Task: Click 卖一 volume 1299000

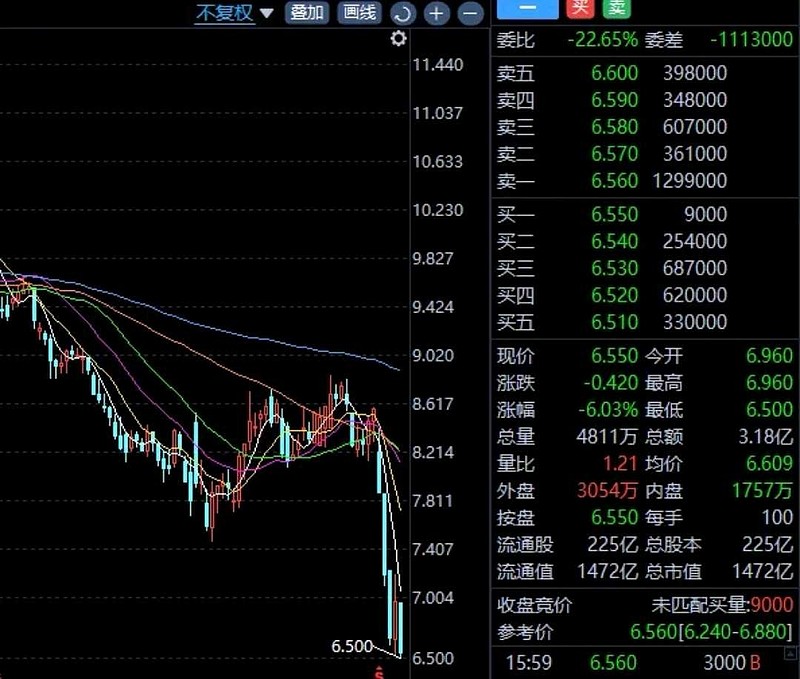Action: [x=690, y=181]
